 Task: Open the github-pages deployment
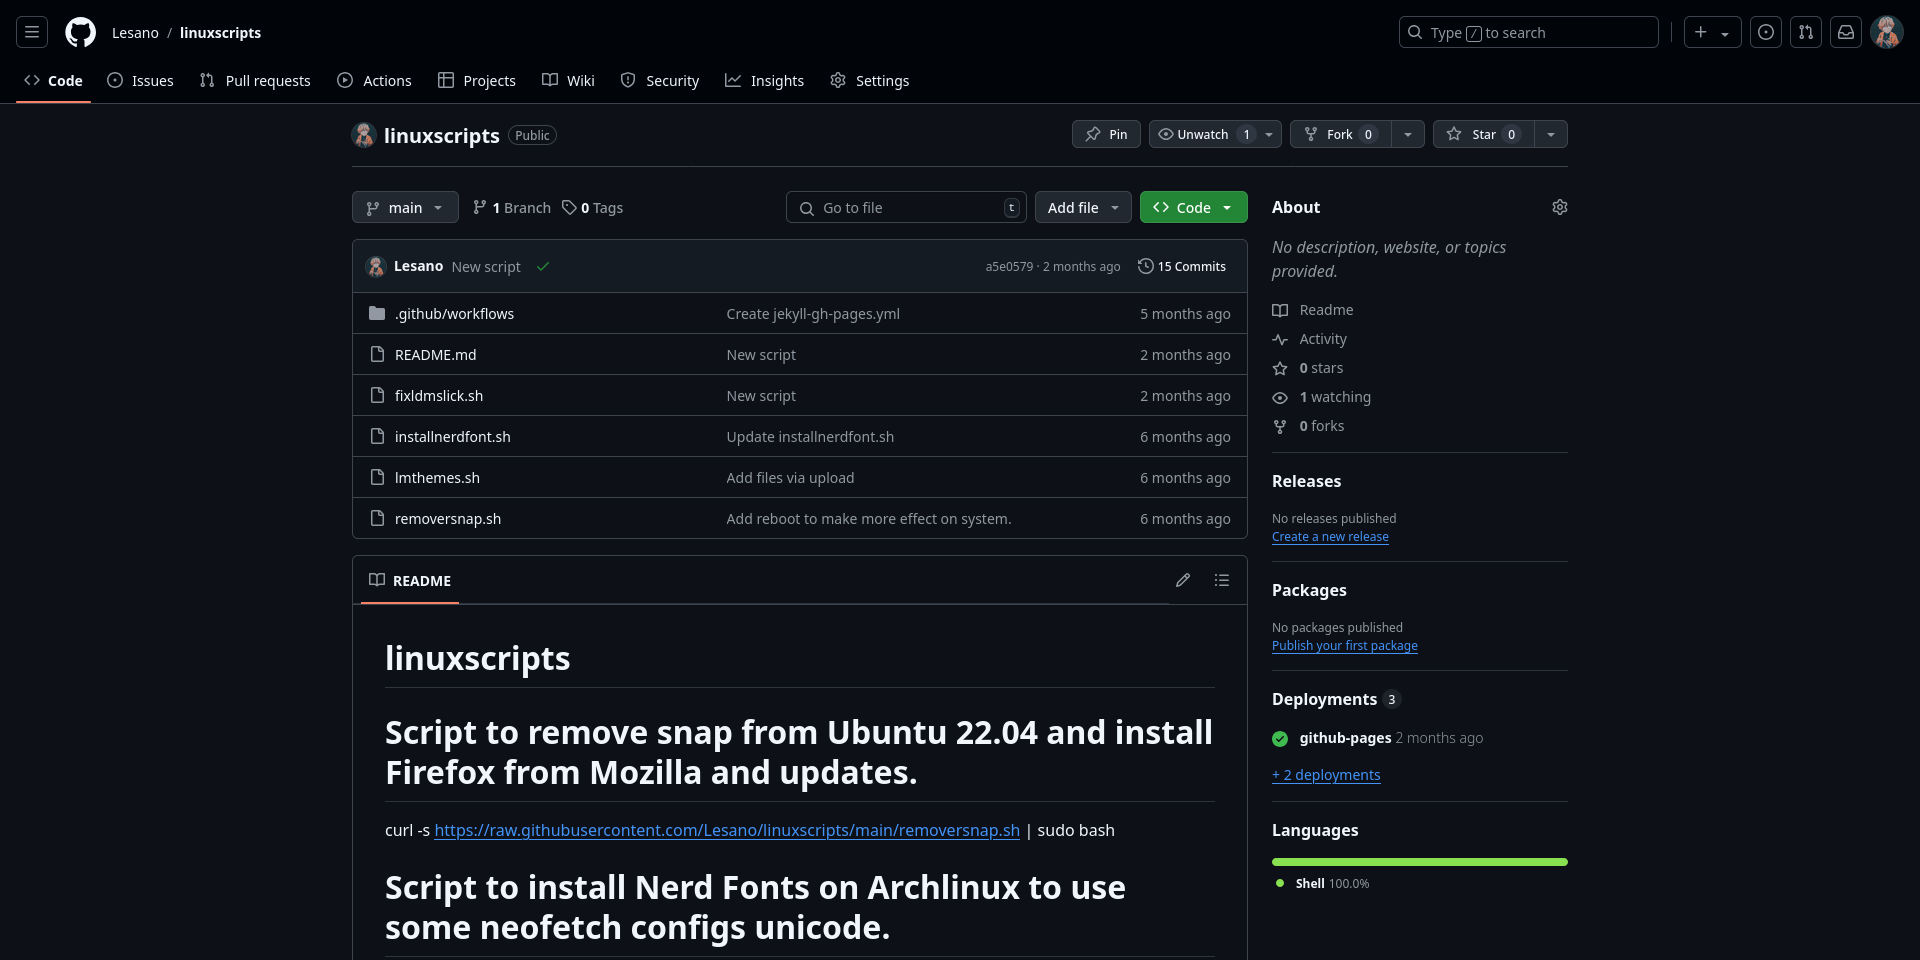point(1345,738)
